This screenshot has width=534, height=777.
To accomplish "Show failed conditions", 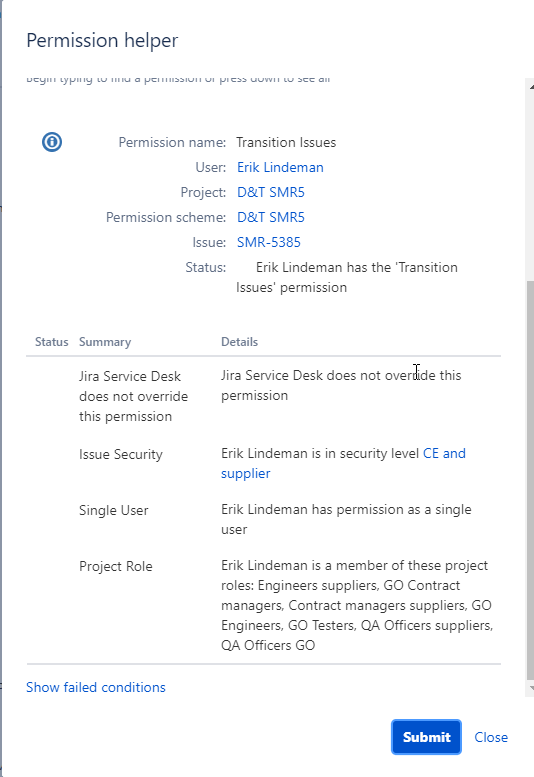I will (96, 687).
